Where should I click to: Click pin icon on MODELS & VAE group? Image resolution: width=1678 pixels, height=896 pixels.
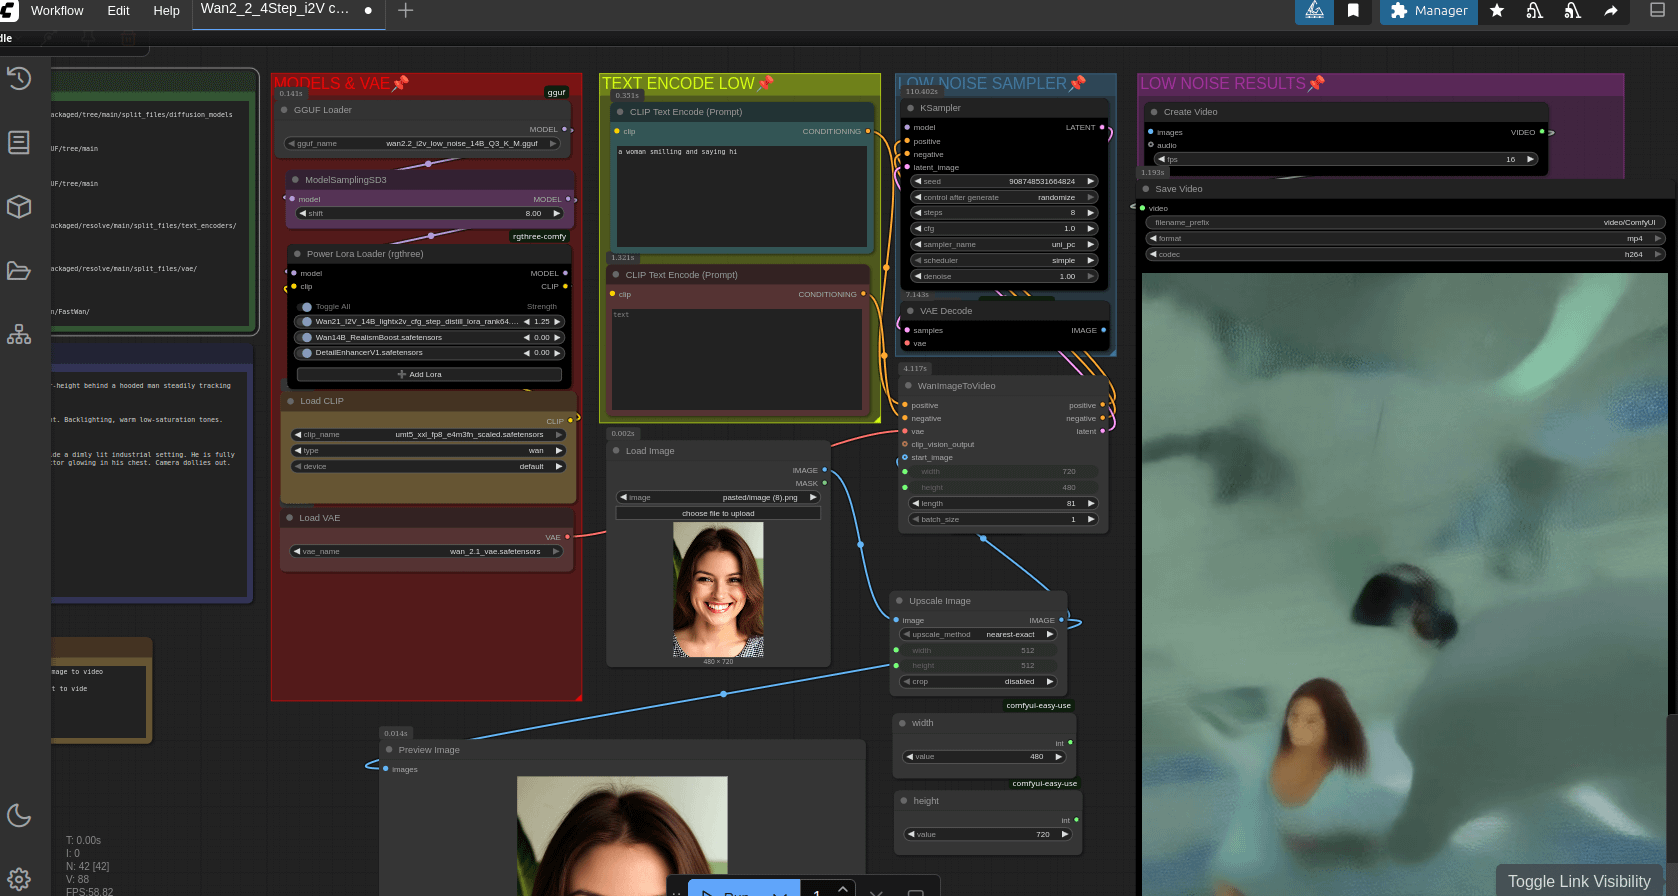pyautogui.click(x=401, y=83)
